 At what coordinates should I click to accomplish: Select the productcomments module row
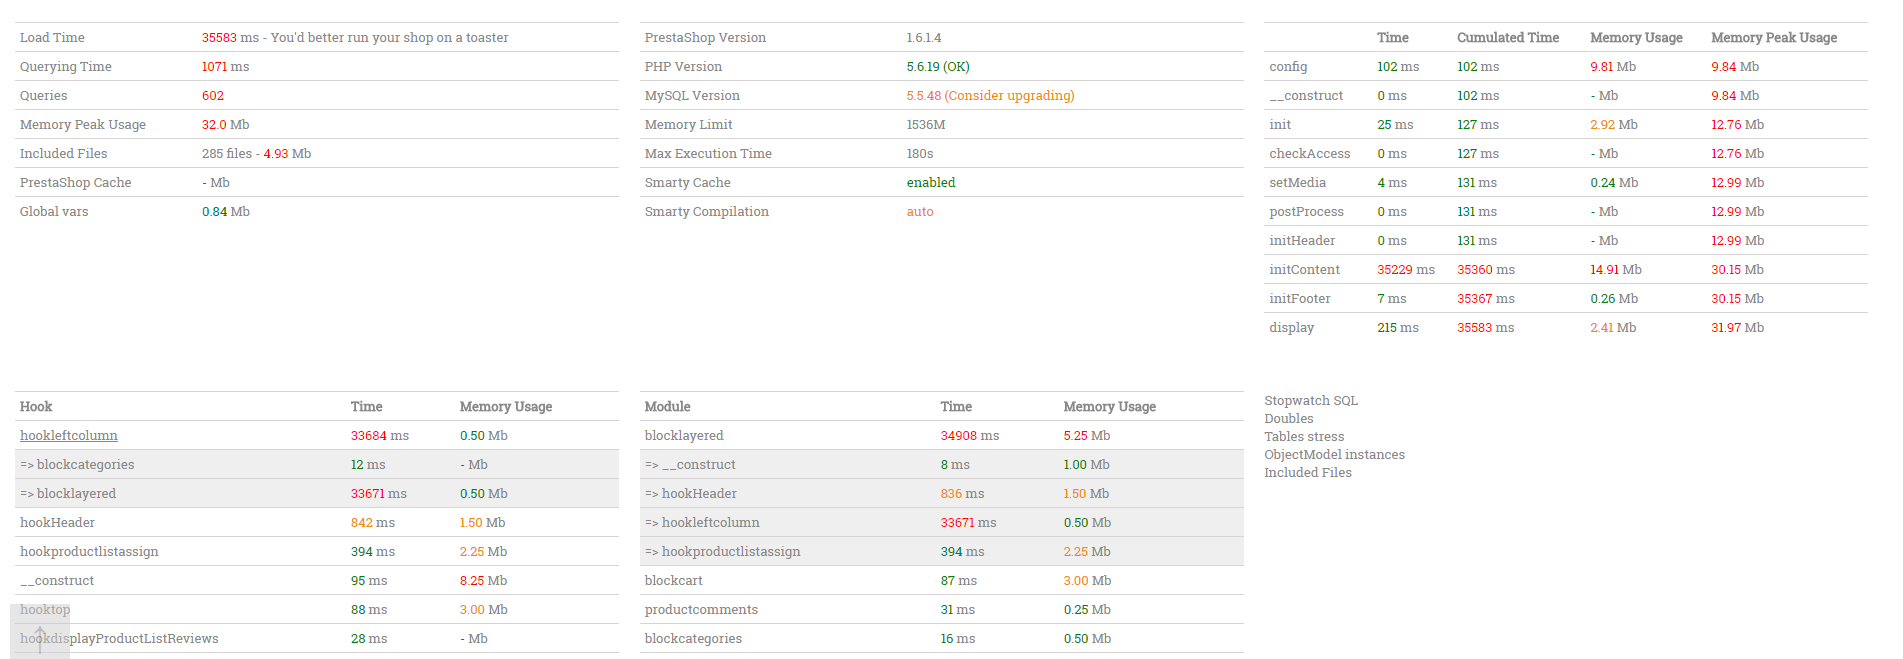click(701, 610)
